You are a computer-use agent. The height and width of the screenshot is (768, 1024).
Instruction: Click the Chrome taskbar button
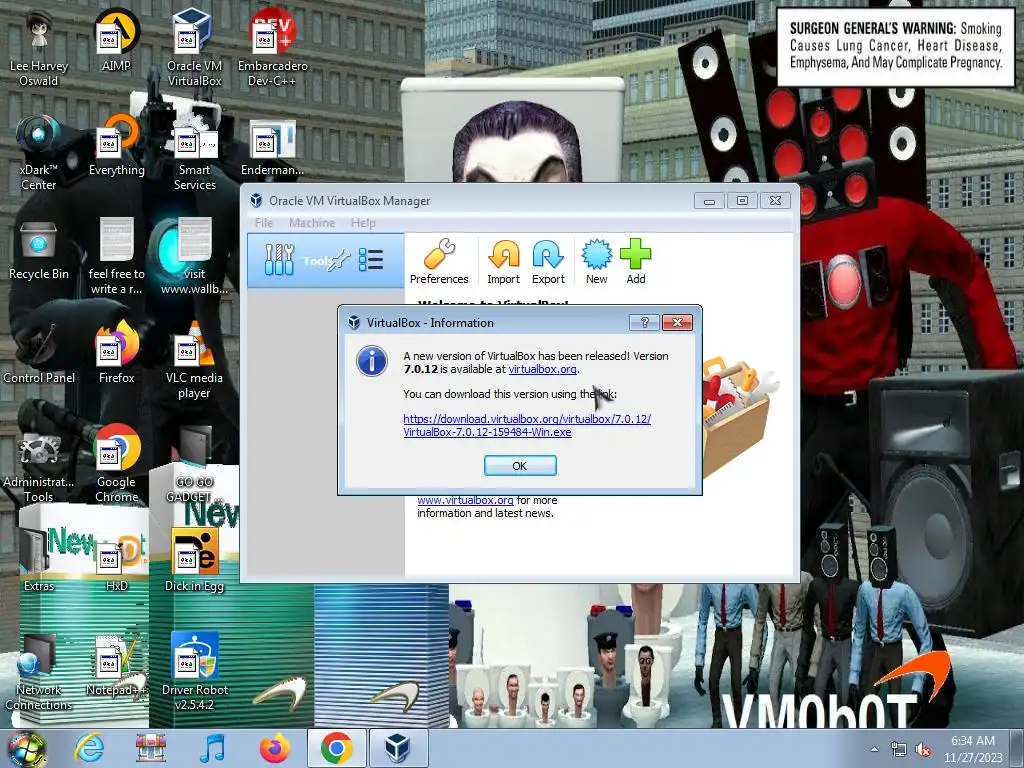point(336,748)
